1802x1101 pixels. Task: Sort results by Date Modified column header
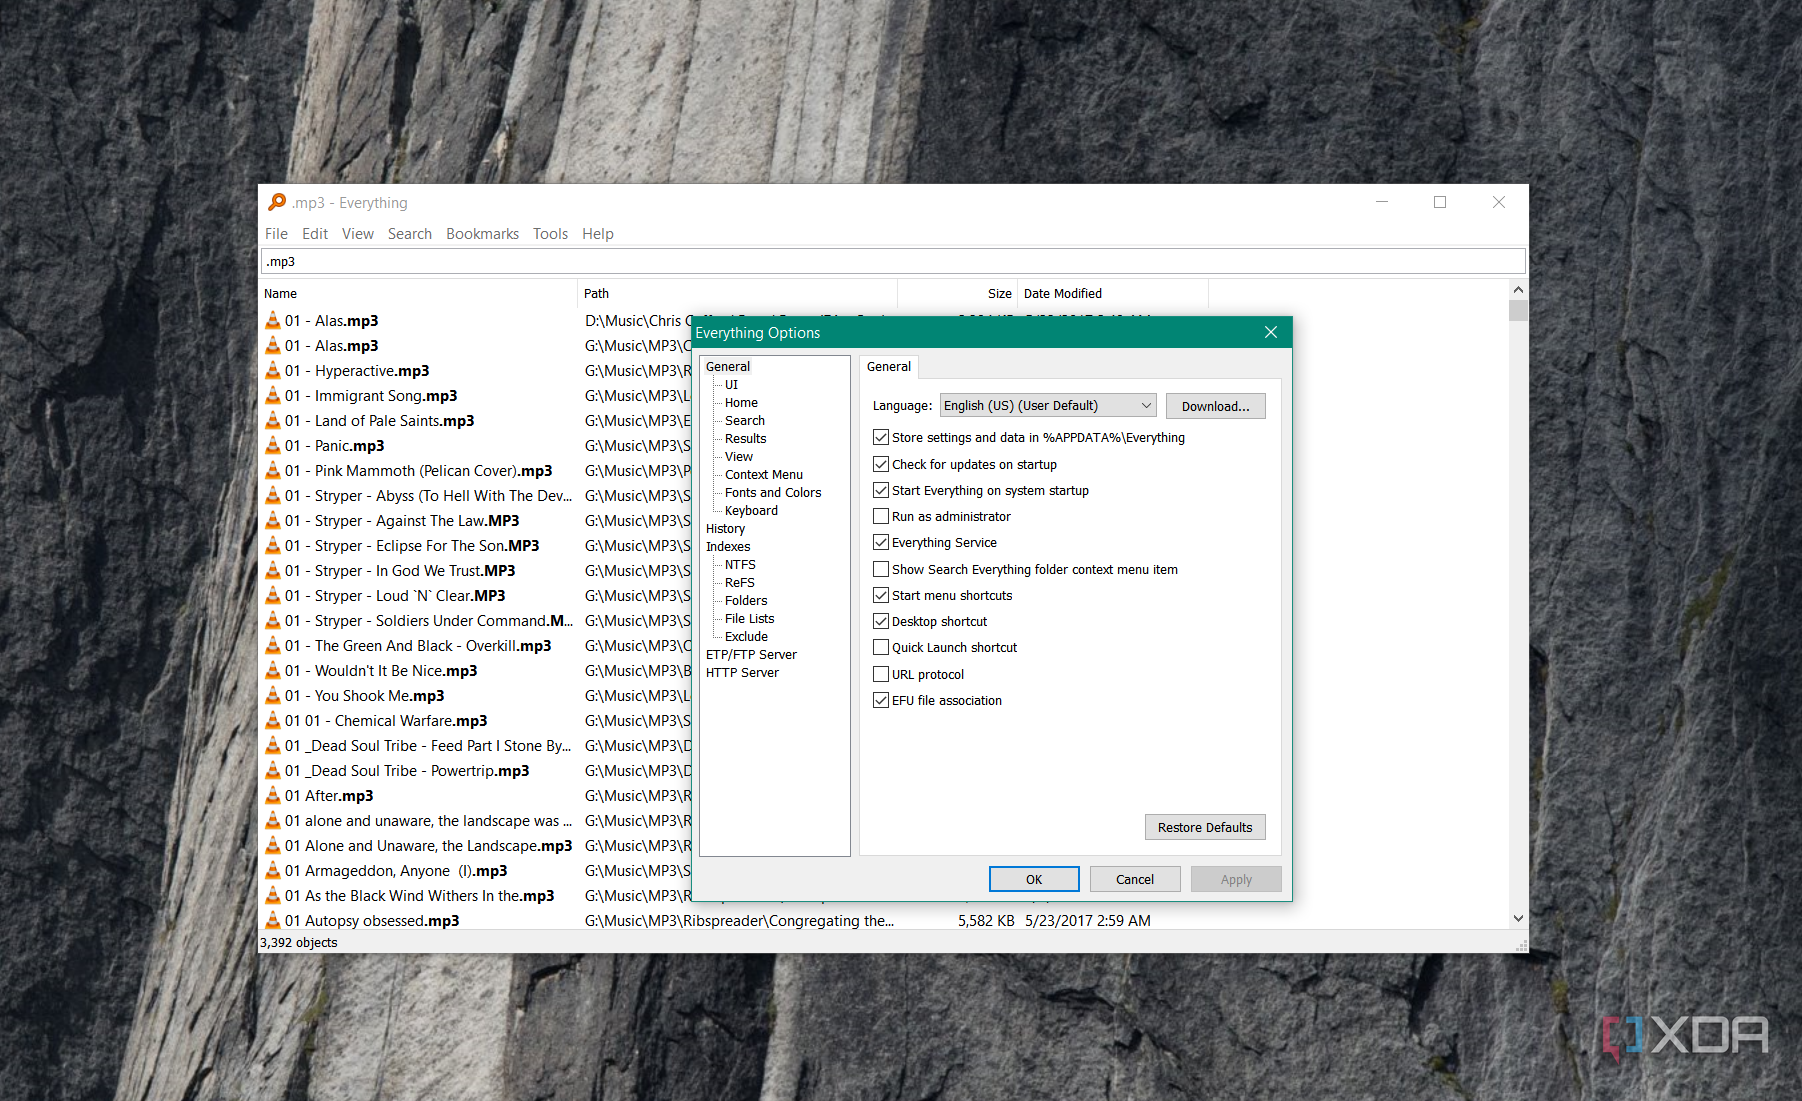pyautogui.click(x=1112, y=293)
